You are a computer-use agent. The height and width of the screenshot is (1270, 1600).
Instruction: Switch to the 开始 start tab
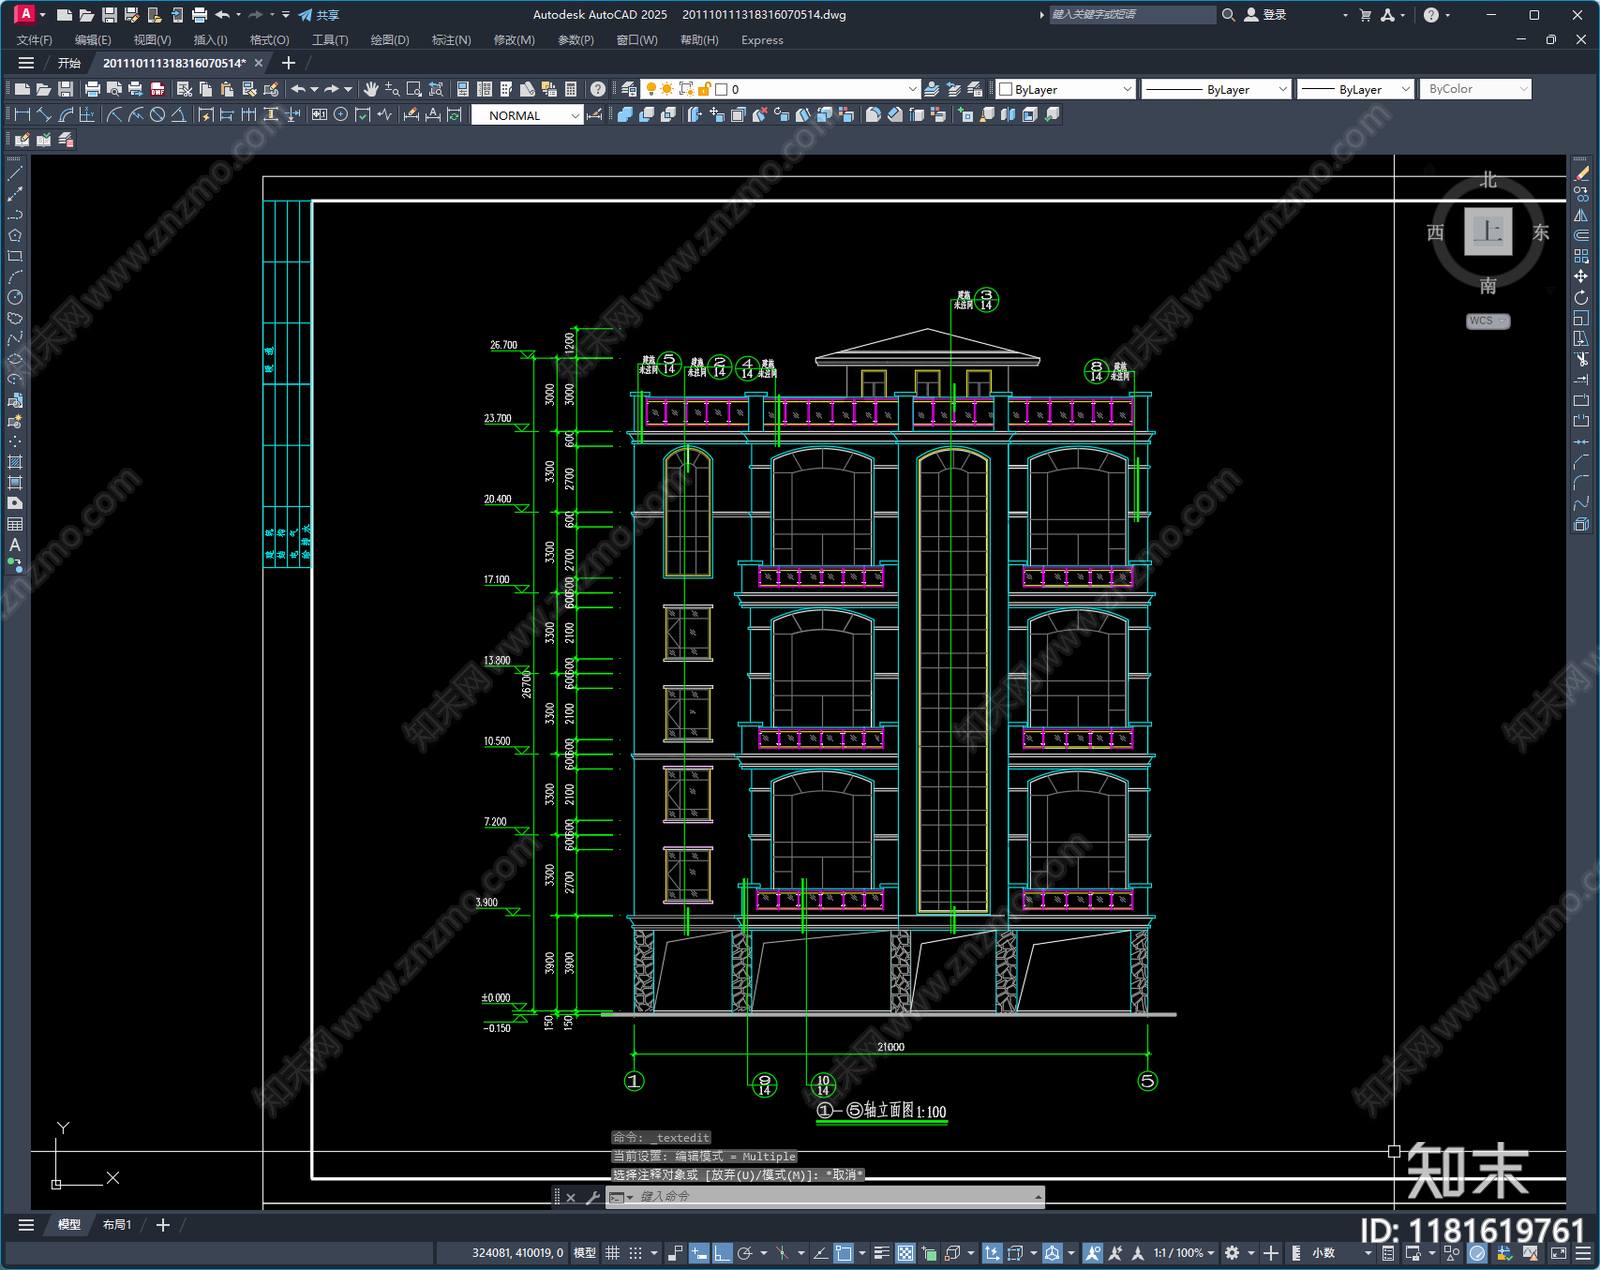(69, 63)
